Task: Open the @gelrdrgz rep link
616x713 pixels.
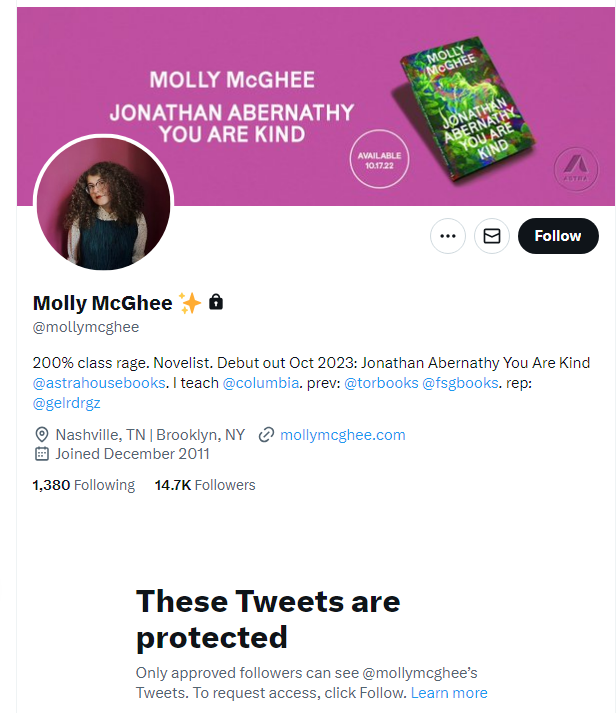Action: coord(67,403)
